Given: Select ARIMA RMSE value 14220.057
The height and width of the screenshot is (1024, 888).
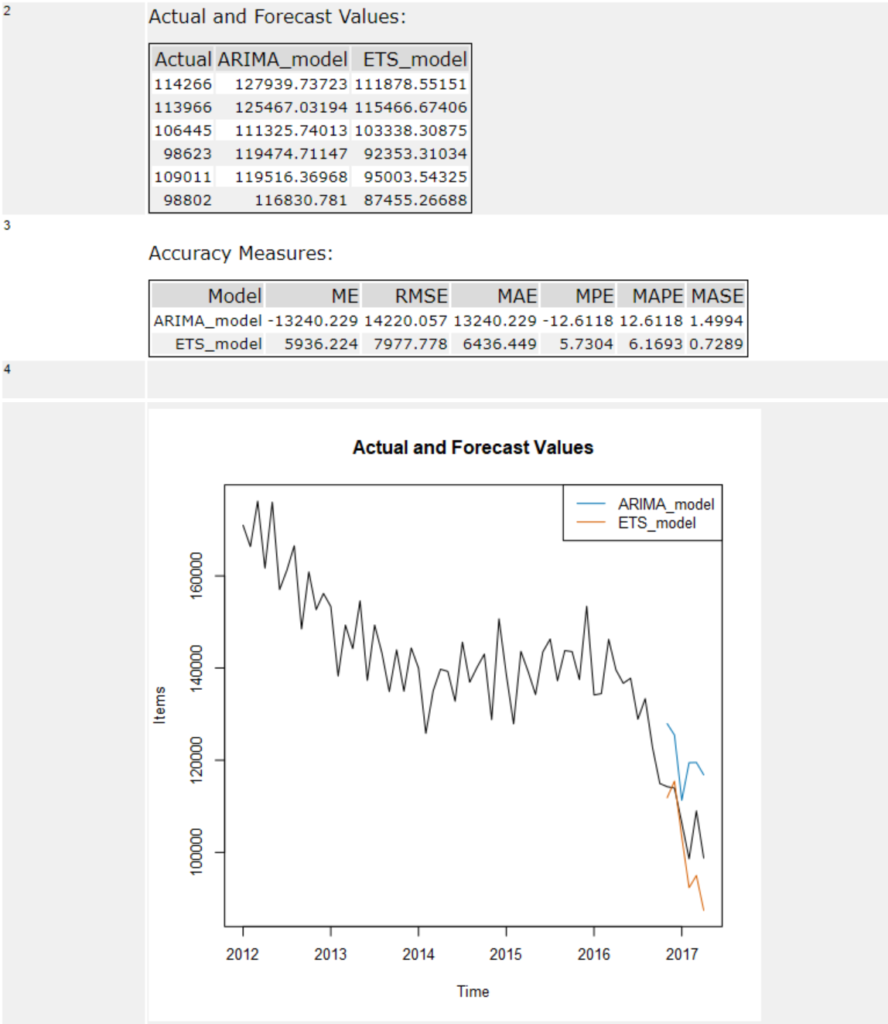Looking at the screenshot, I should [405, 321].
